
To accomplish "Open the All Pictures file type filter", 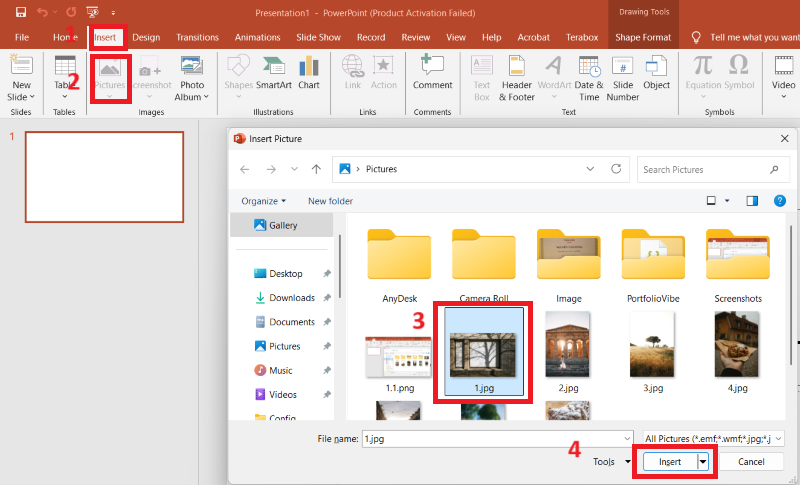I will pyautogui.click(x=713, y=439).
